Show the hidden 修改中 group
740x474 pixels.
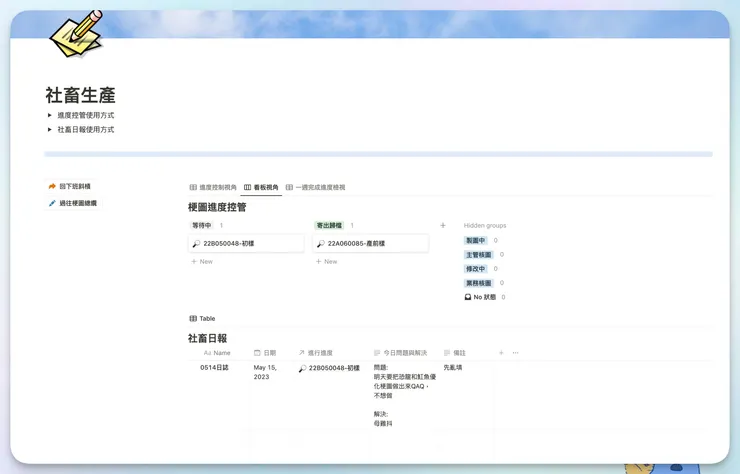pos(475,269)
